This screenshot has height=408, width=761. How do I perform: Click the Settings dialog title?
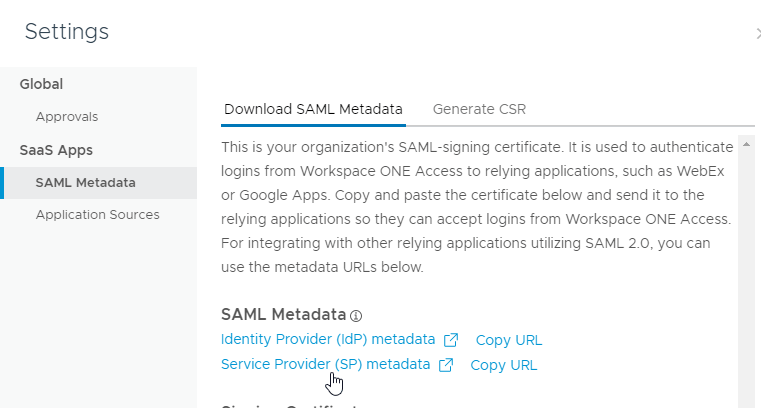pos(67,32)
